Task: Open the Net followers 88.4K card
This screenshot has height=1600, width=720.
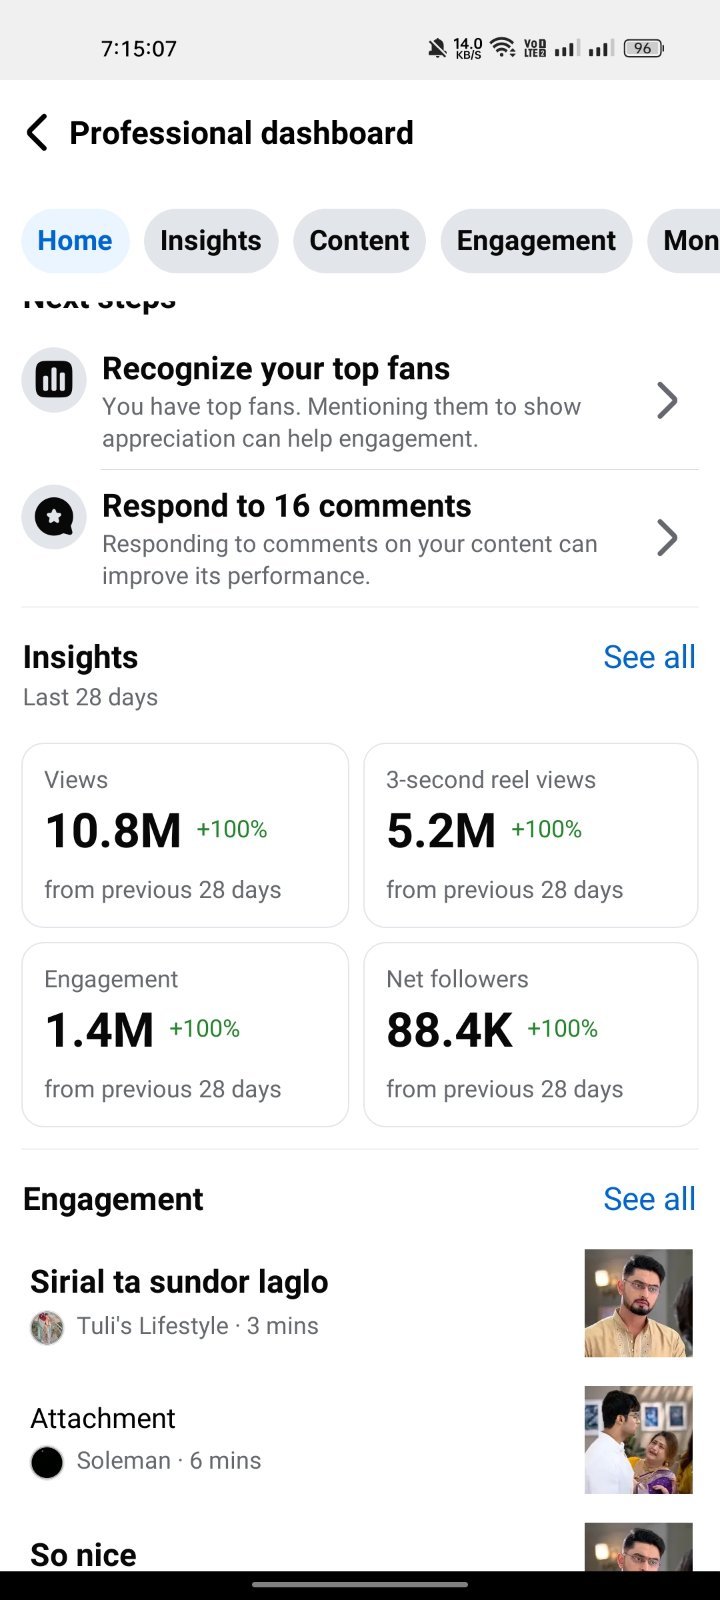Action: 531,1034
